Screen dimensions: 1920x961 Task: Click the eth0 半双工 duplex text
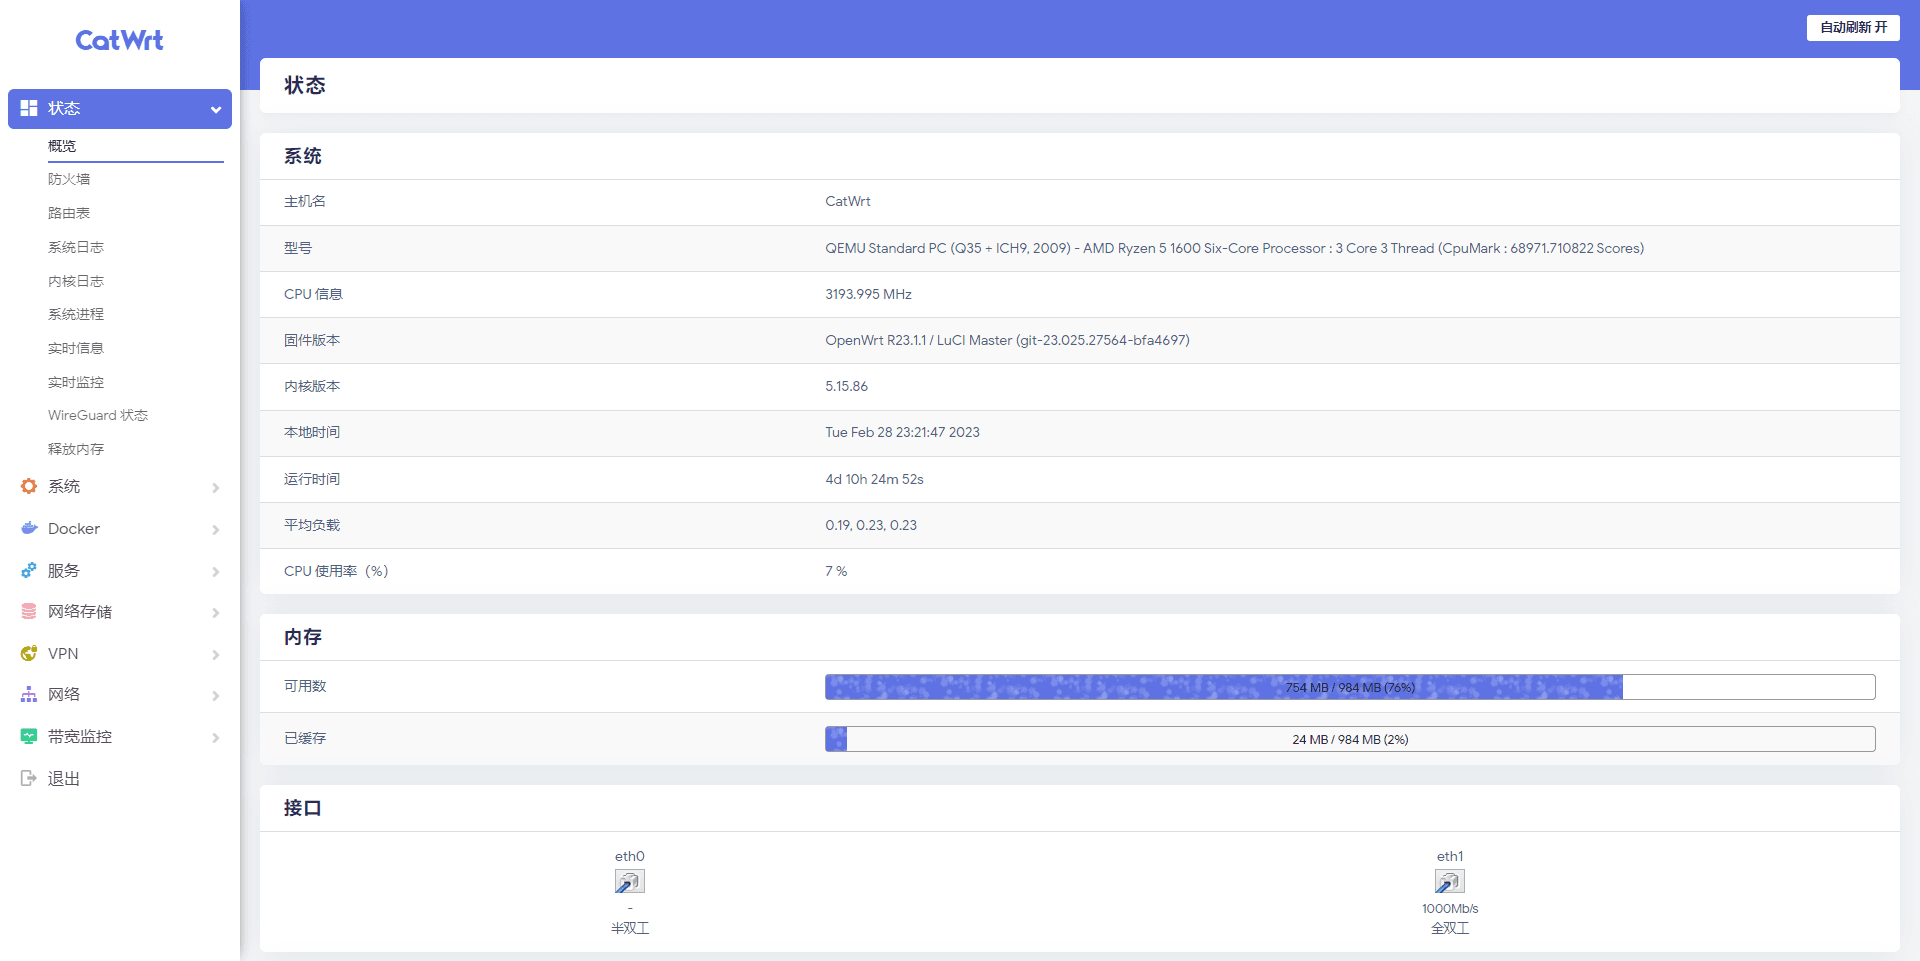coord(630,928)
